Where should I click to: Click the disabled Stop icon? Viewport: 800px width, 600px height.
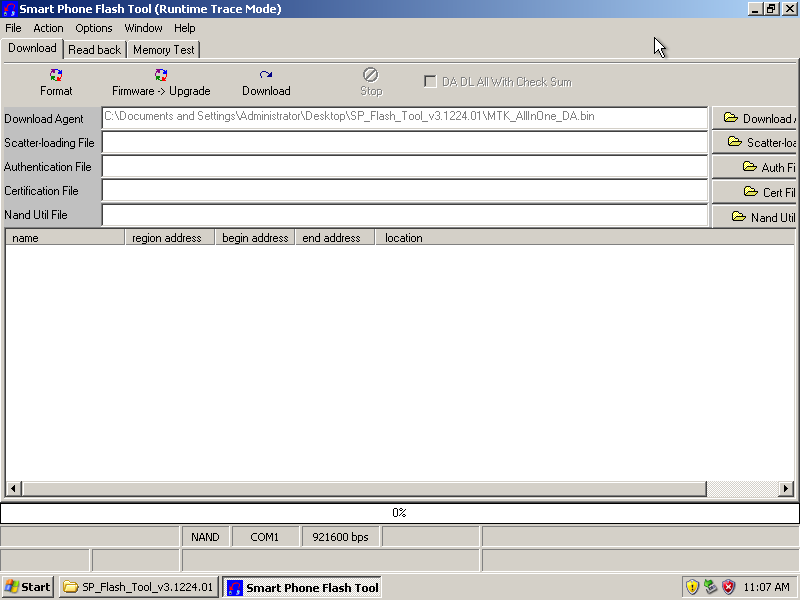pos(370,75)
